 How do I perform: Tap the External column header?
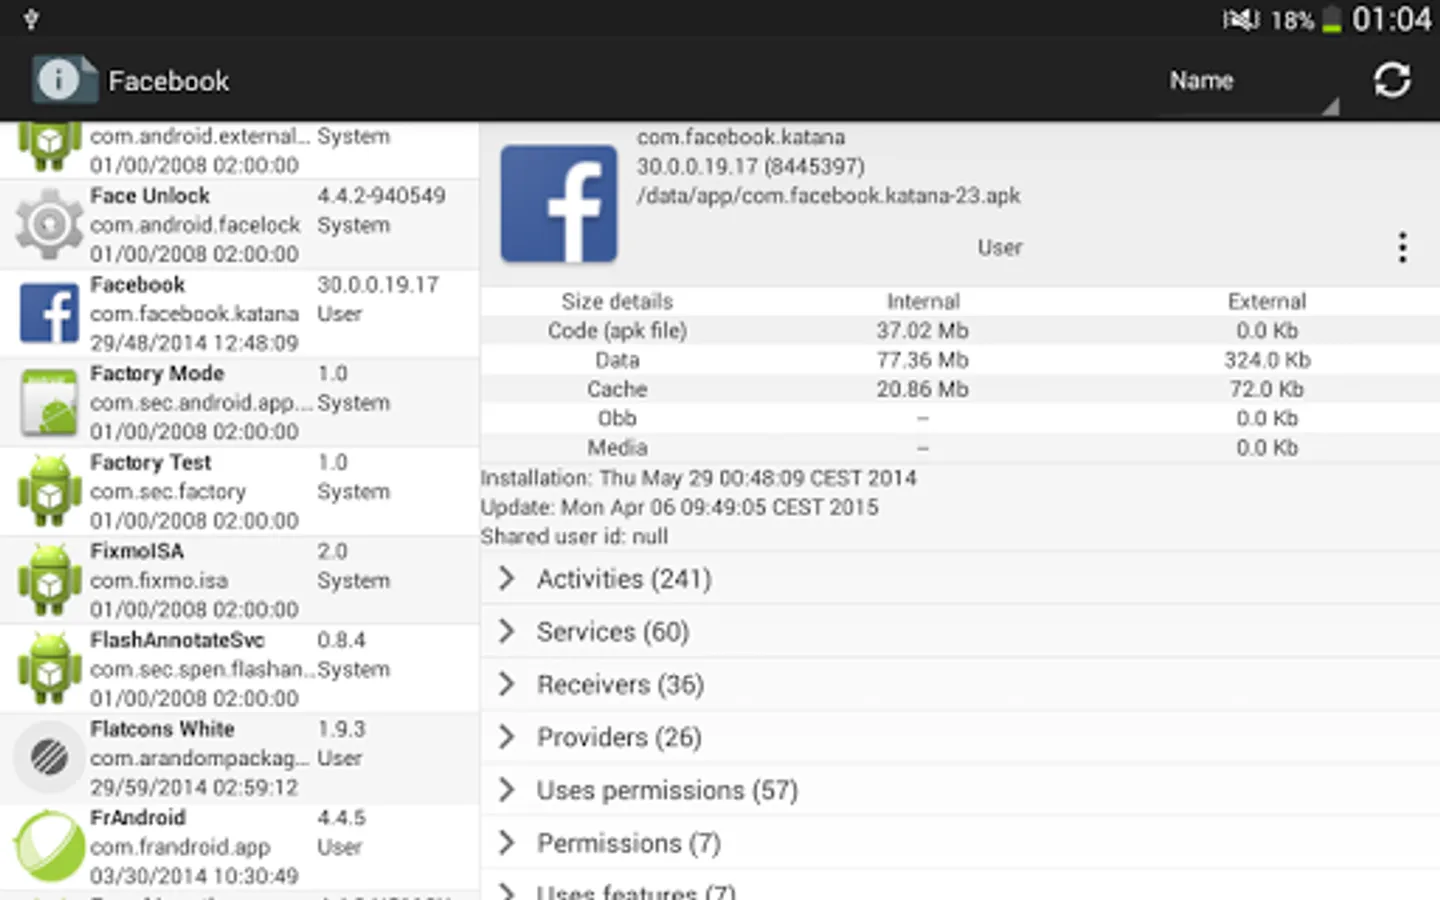pyautogui.click(x=1267, y=301)
